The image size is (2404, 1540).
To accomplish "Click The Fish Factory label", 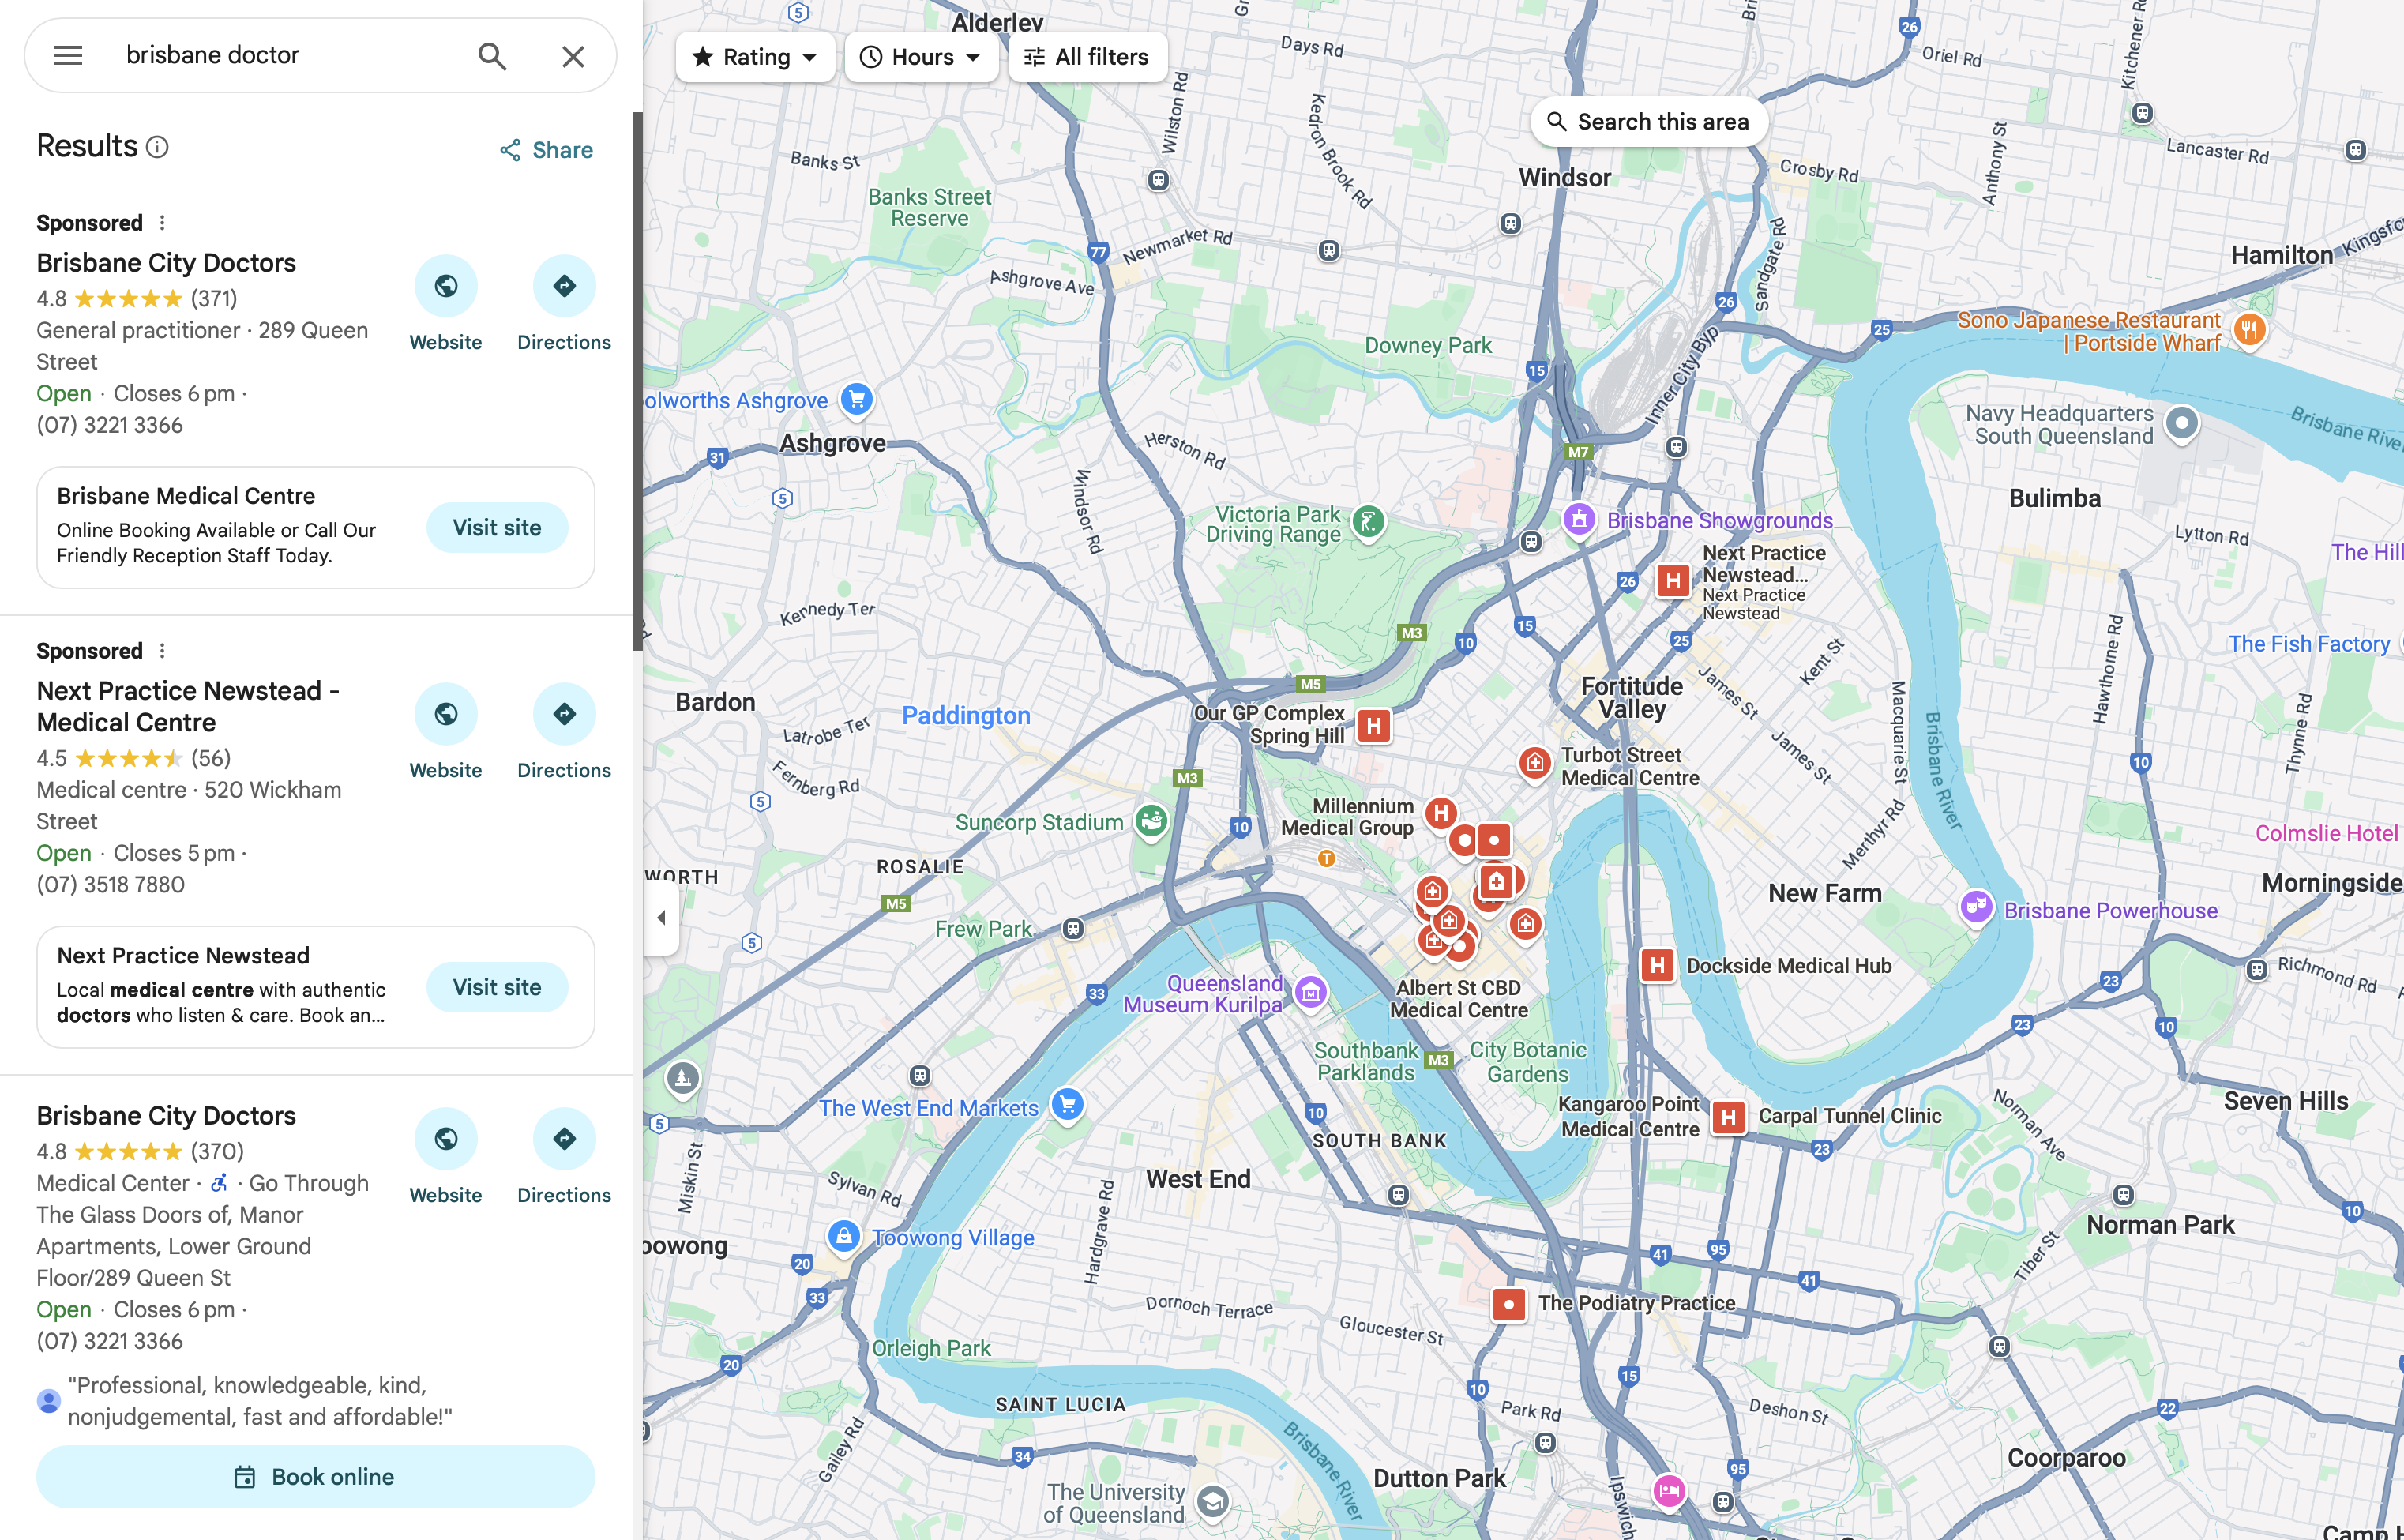I will (x=2309, y=644).
